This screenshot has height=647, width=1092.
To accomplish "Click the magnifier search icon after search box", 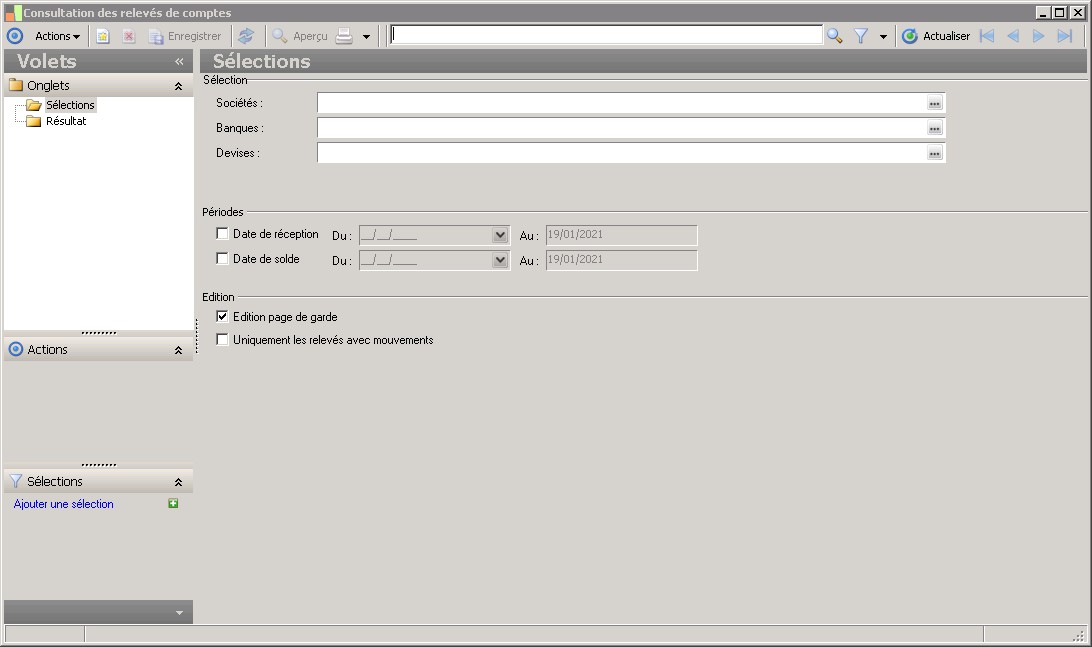I will click(x=834, y=36).
